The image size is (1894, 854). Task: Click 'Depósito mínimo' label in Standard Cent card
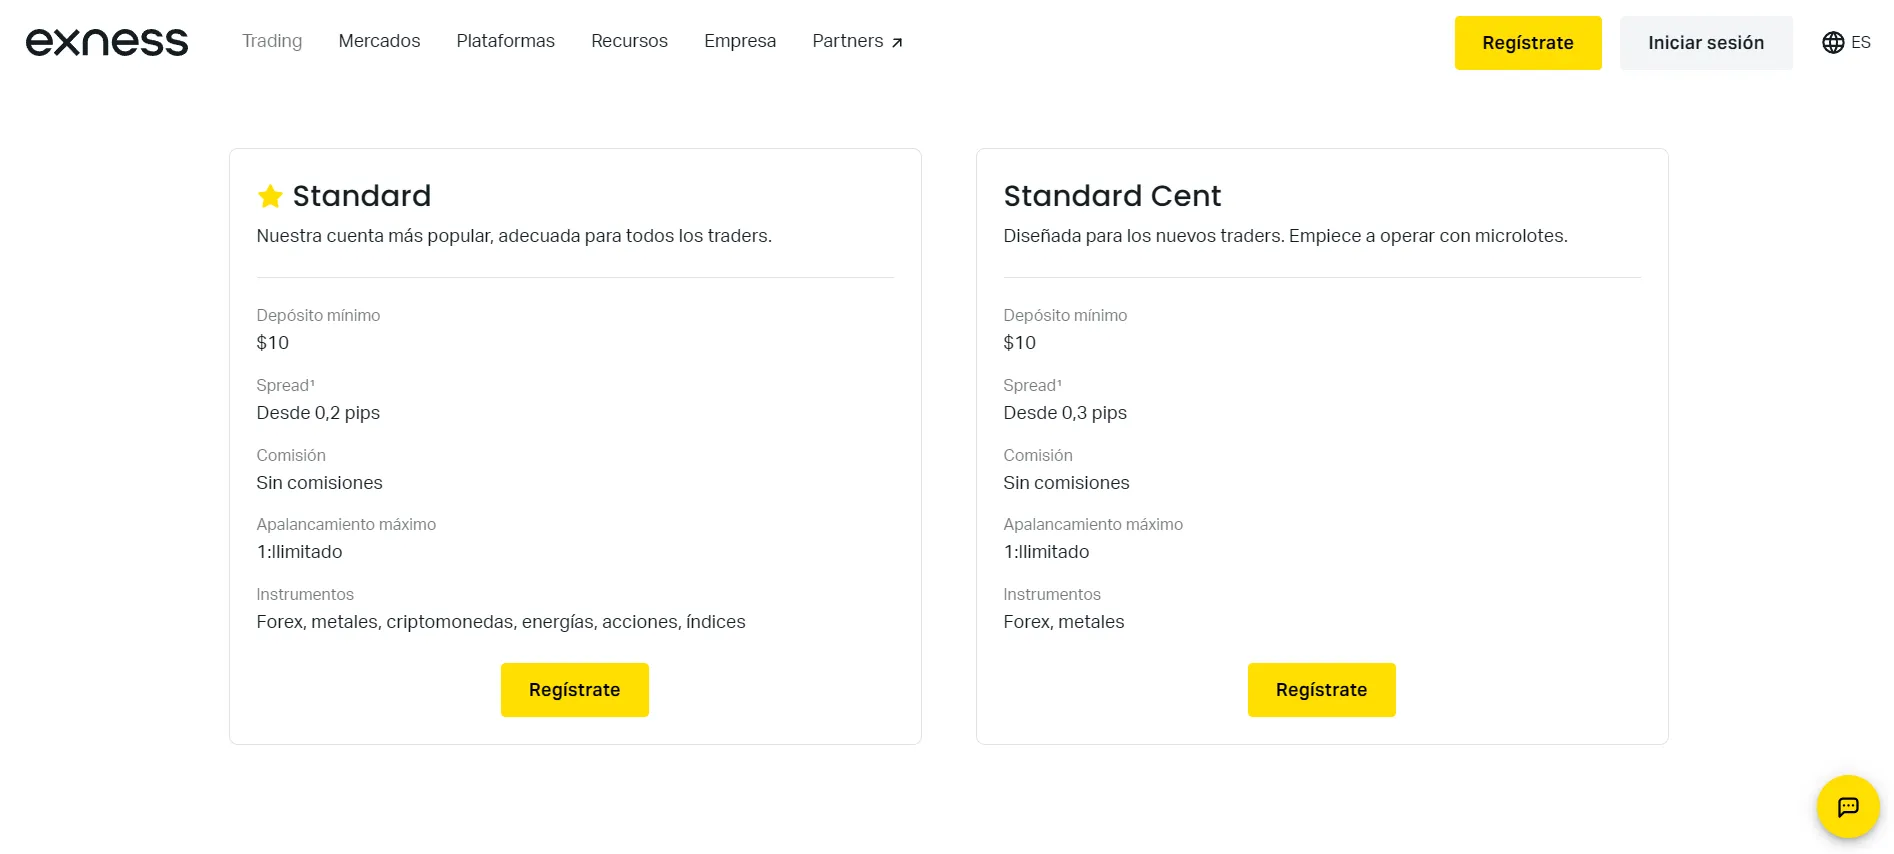point(1065,315)
